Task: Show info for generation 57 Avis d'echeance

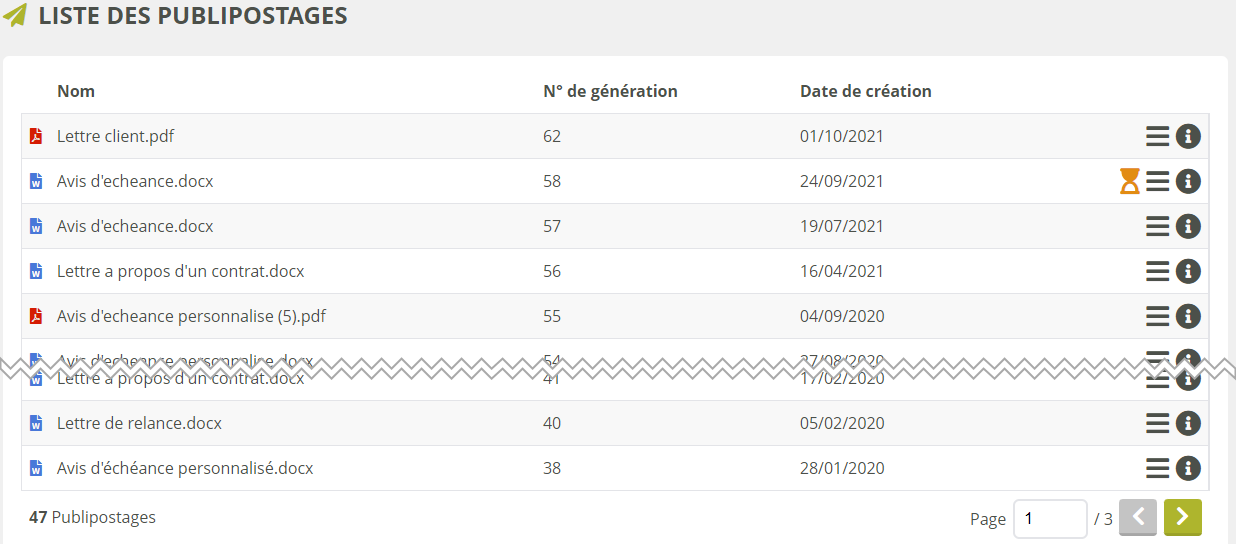Action: coord(1188,226)
